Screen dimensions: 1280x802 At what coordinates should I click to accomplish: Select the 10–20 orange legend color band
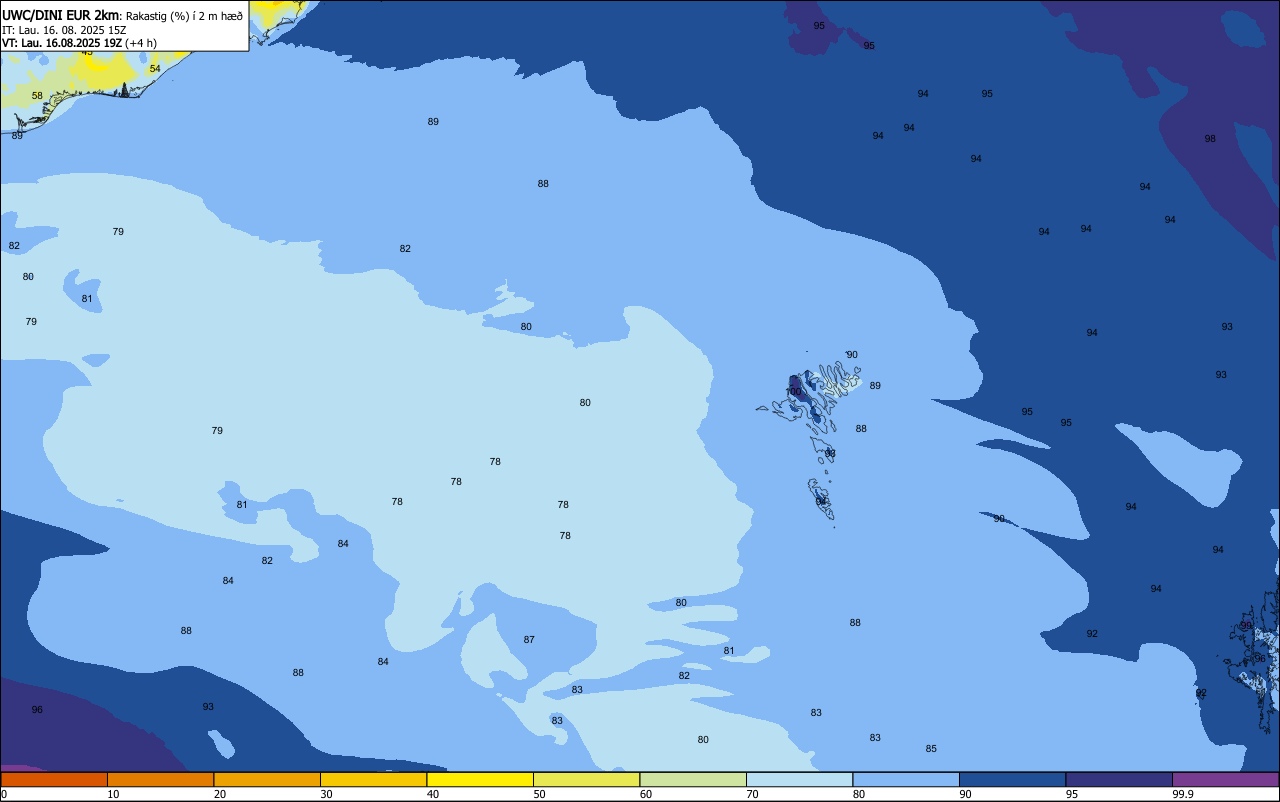[160, 779]
